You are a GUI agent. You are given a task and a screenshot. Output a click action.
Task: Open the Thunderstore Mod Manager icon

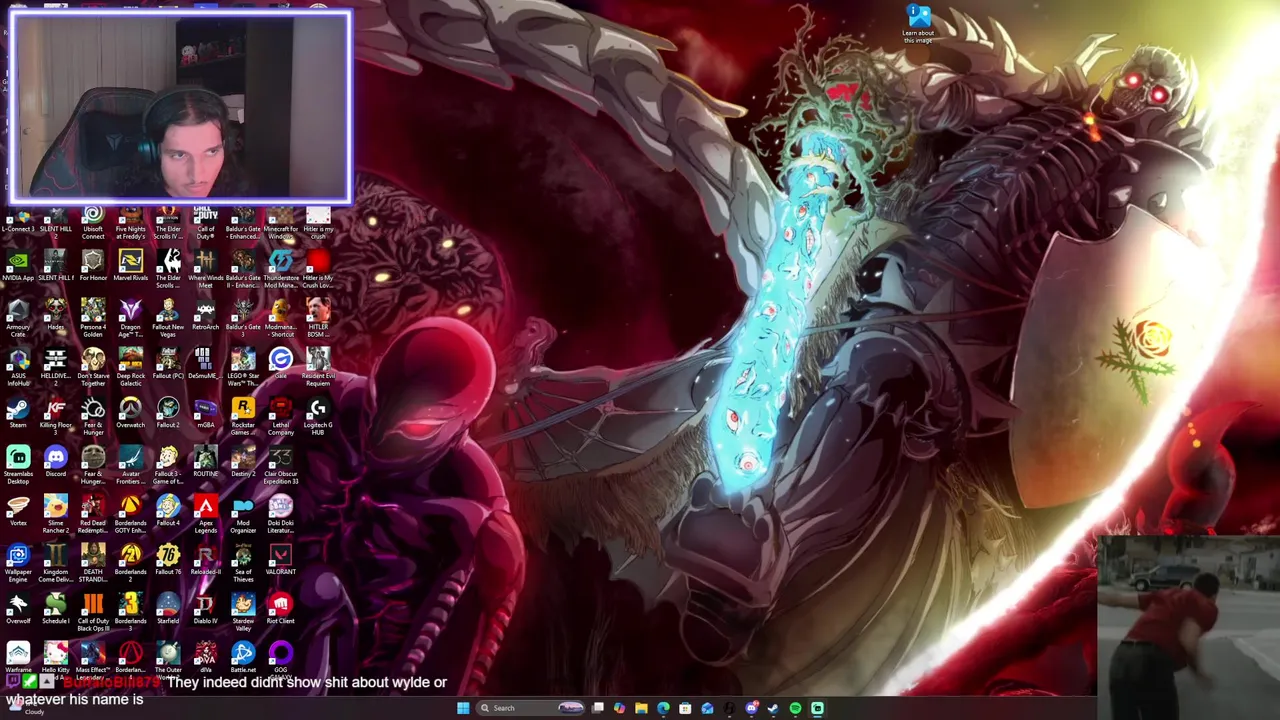[280, 270]
